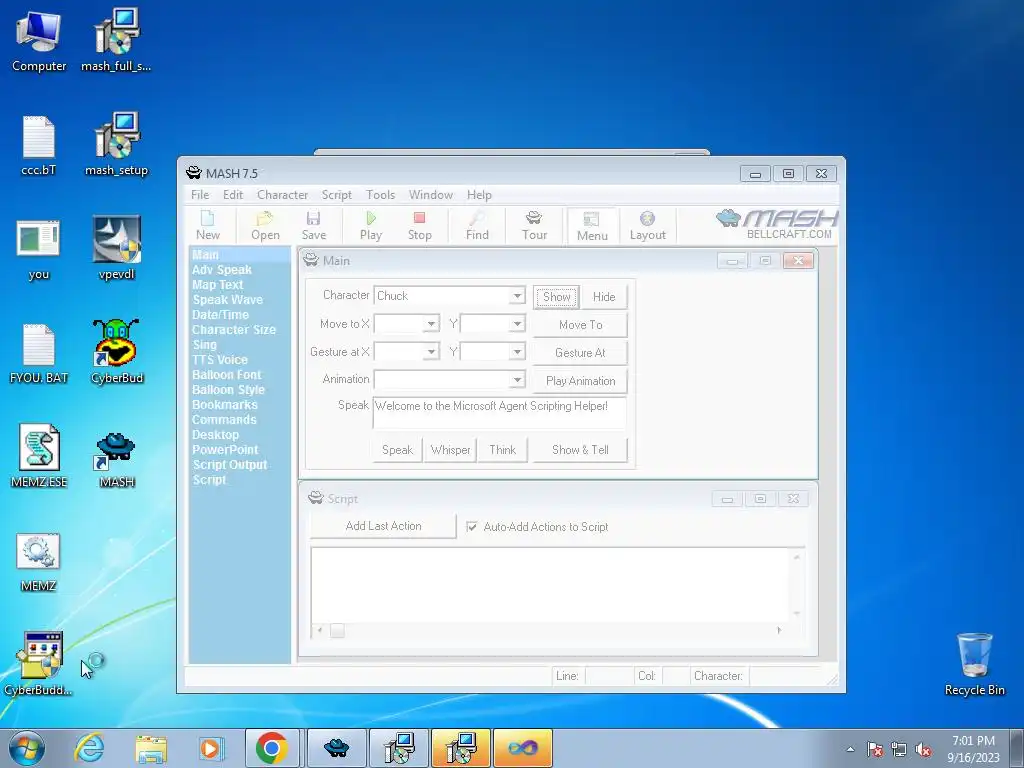Click the Whisper button
The image size is (1024, 768).
click(x=450, y=450)
